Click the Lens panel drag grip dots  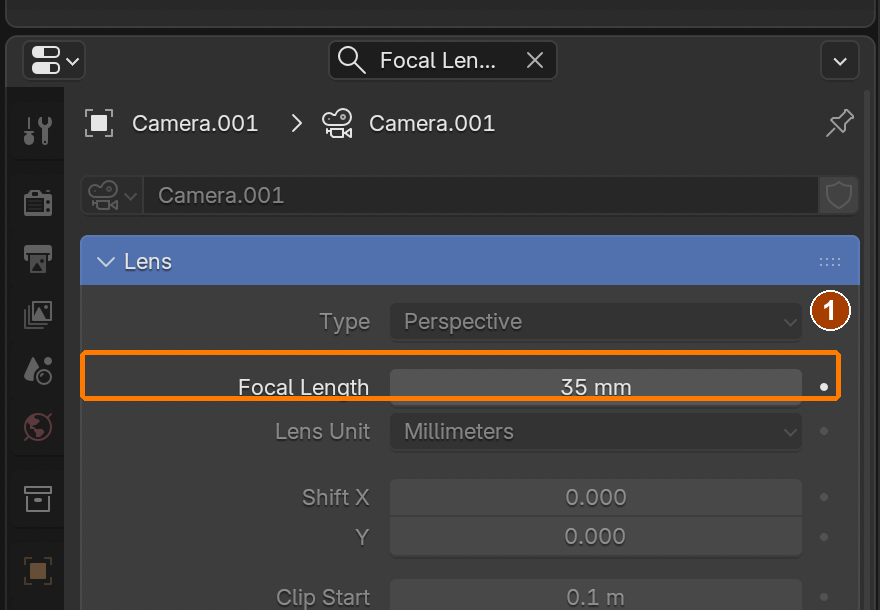pos(829,262)
